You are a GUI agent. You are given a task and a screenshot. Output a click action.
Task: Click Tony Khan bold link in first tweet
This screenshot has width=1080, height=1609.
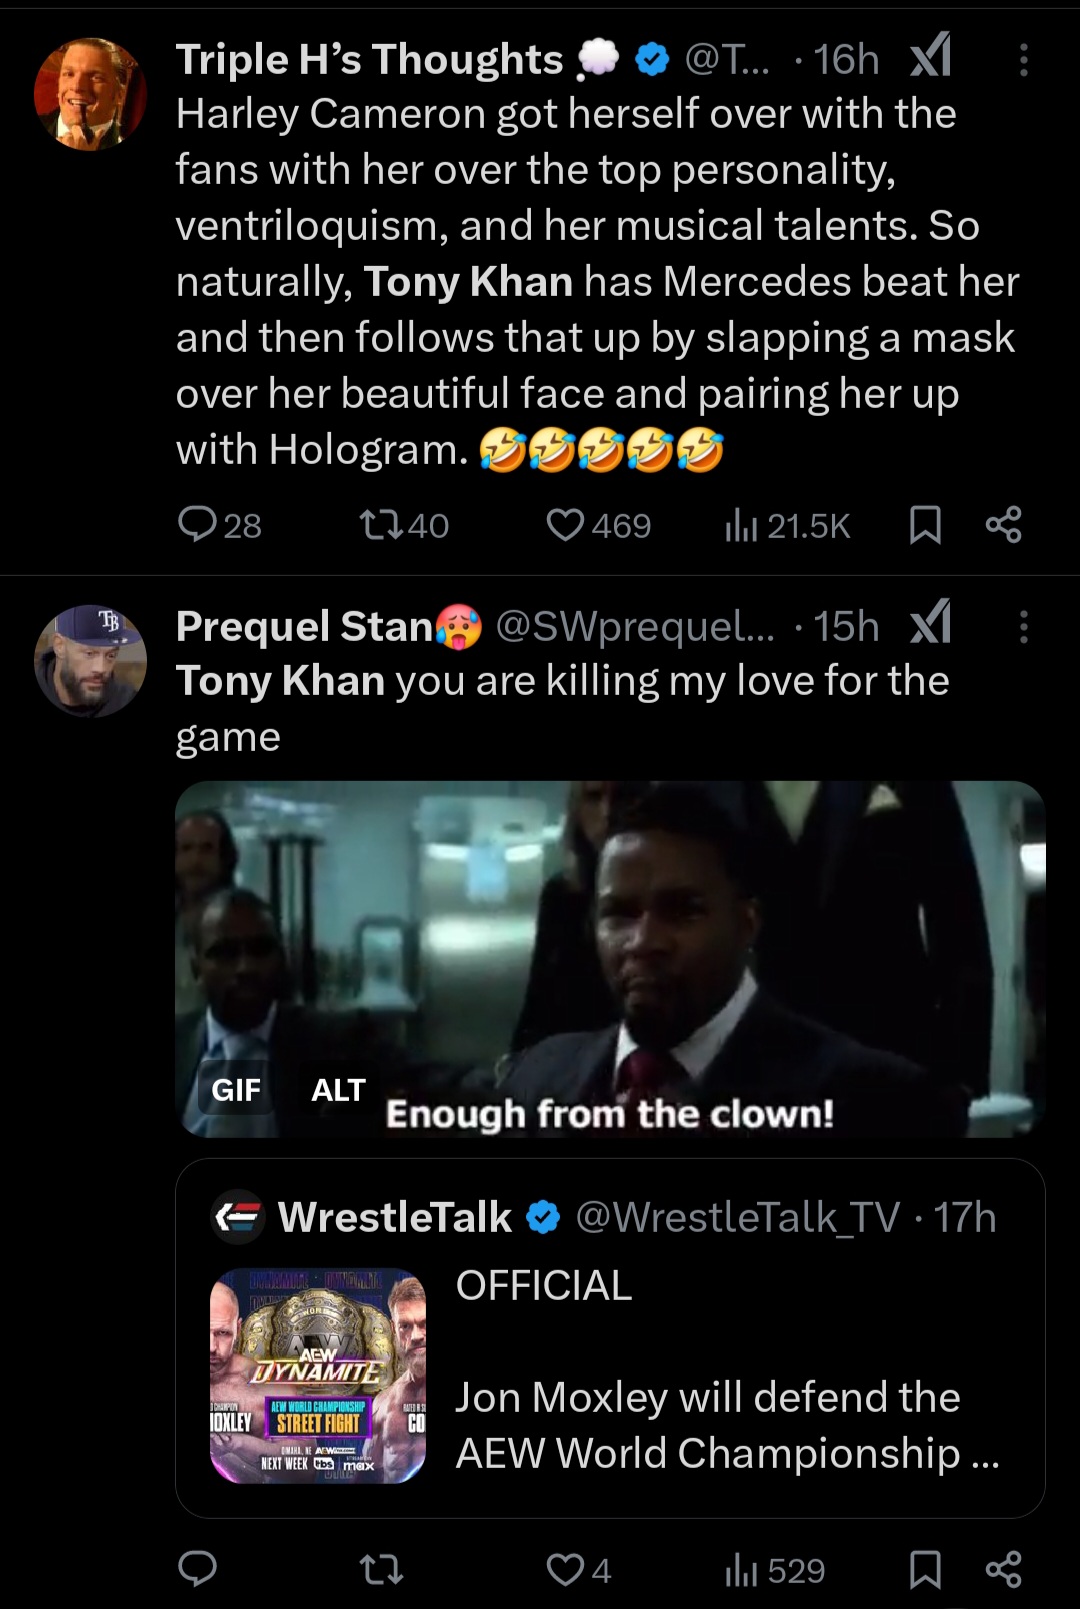click(468, 282)
